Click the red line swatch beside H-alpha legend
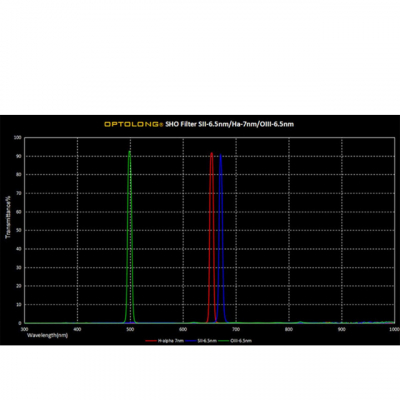 click(x=151, y=341)
